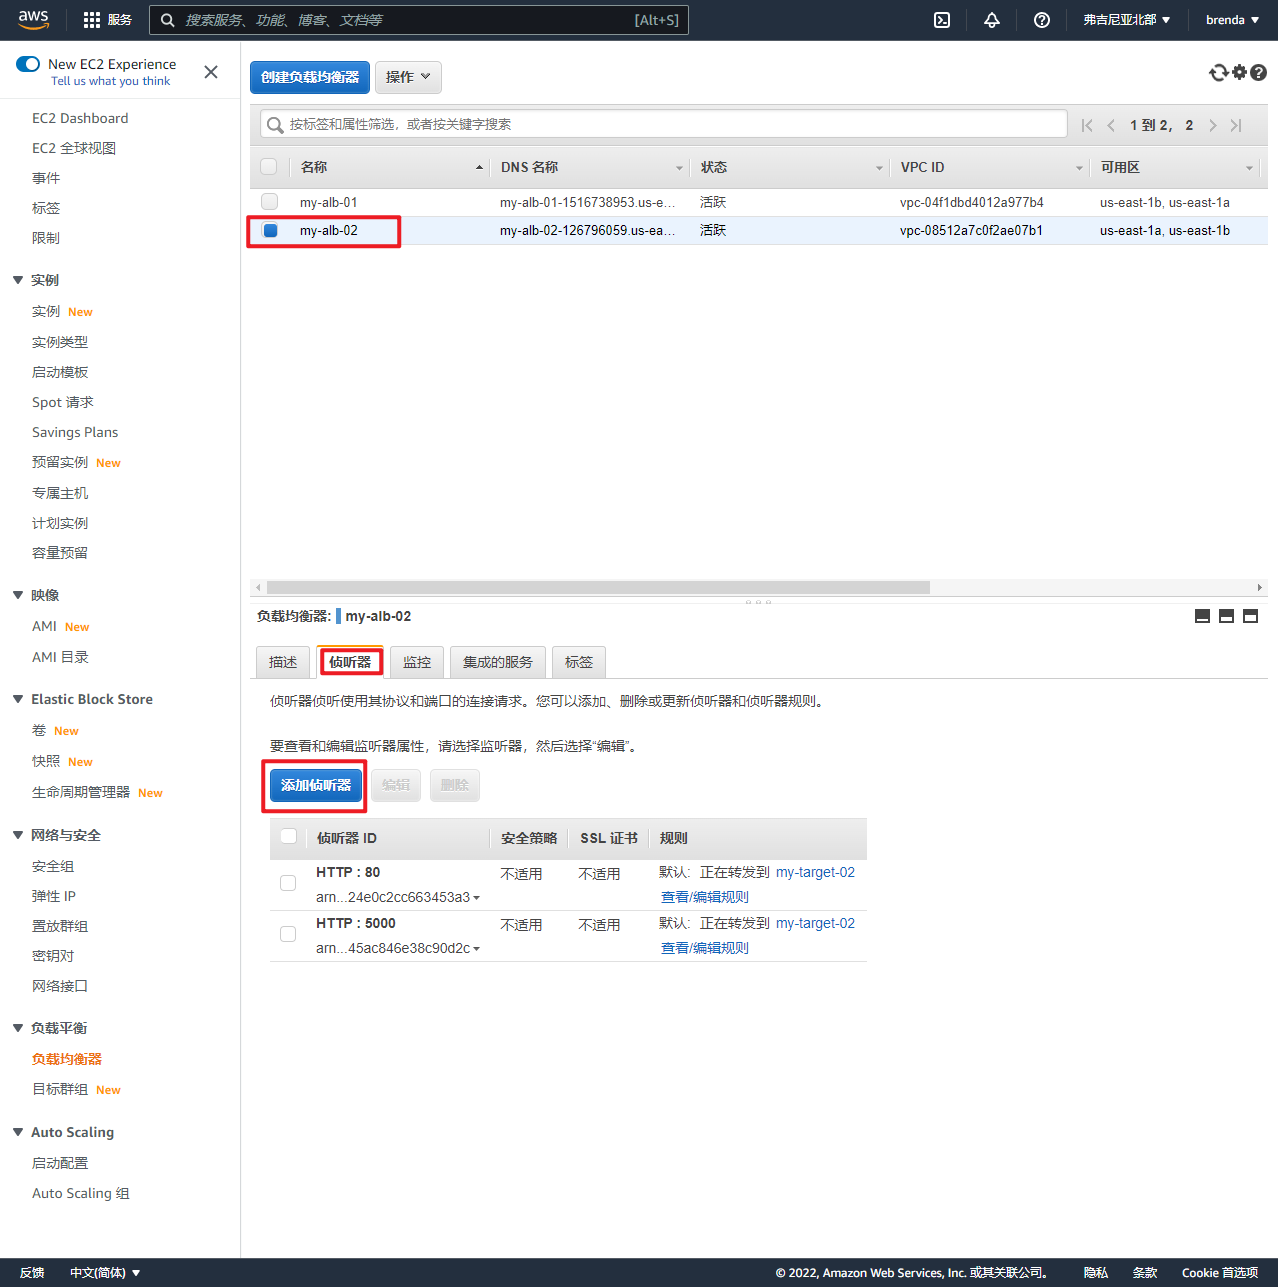Collapse the Auto Scaling sidebar section
Viewport: 1278px width, 1287px height.
(18, 1132)
